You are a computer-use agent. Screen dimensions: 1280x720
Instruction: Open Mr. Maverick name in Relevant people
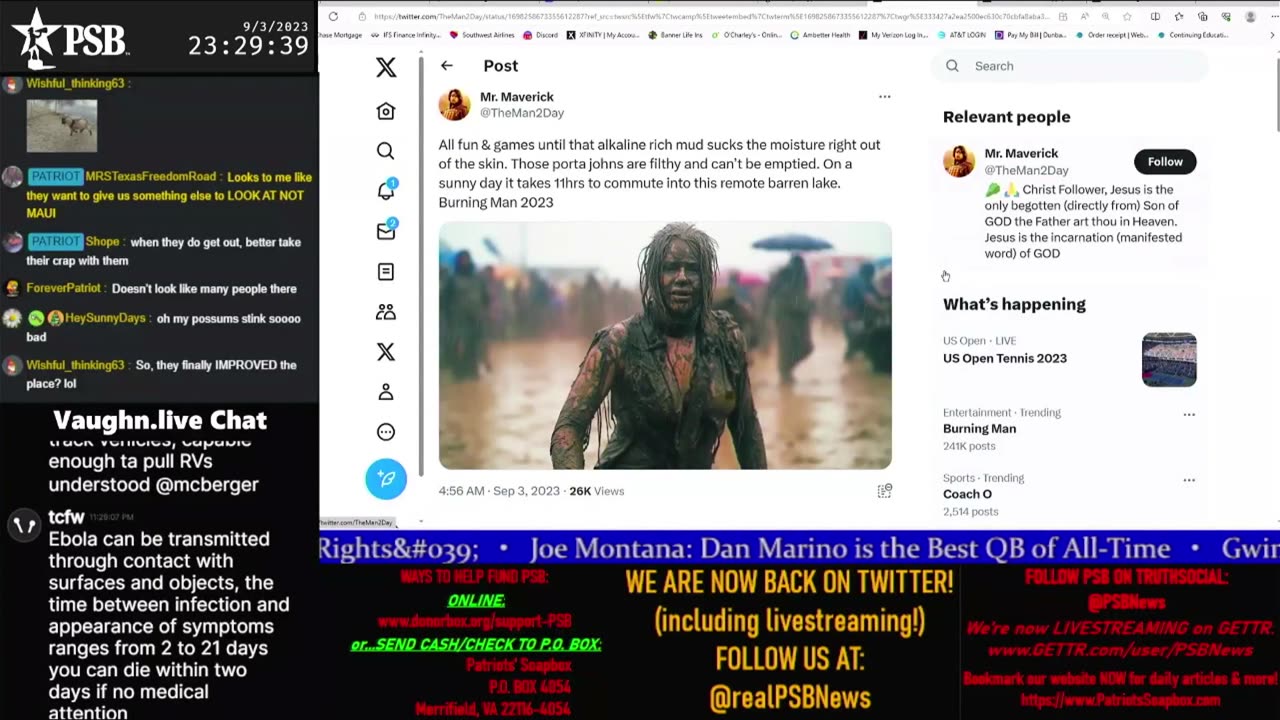[x=1021, y=153]
